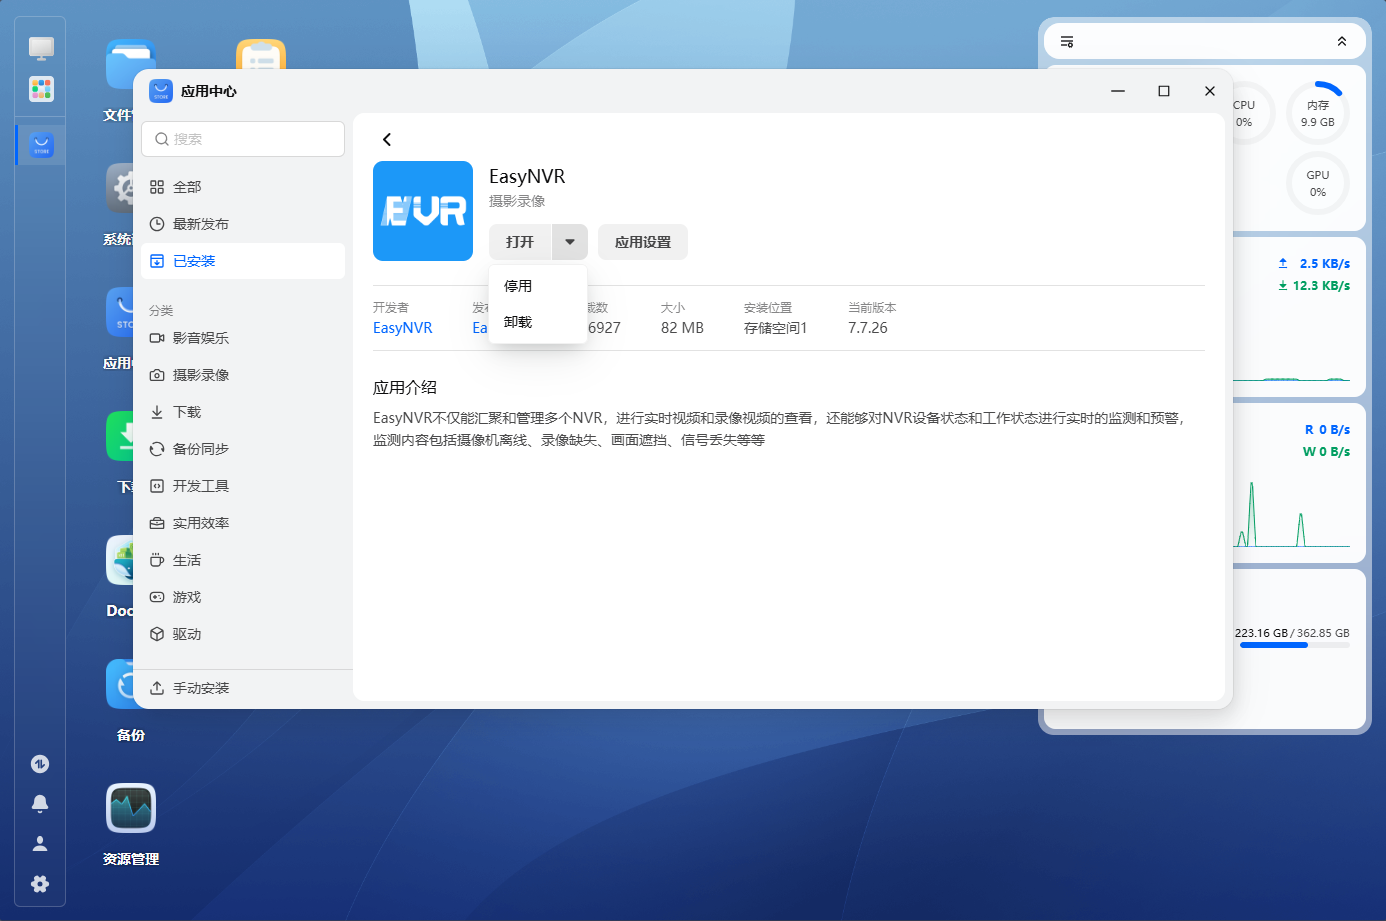1386x921 pixels.
Task: Click the 内存 9.9 GB gauge
Action: [x=1318, y=113]
